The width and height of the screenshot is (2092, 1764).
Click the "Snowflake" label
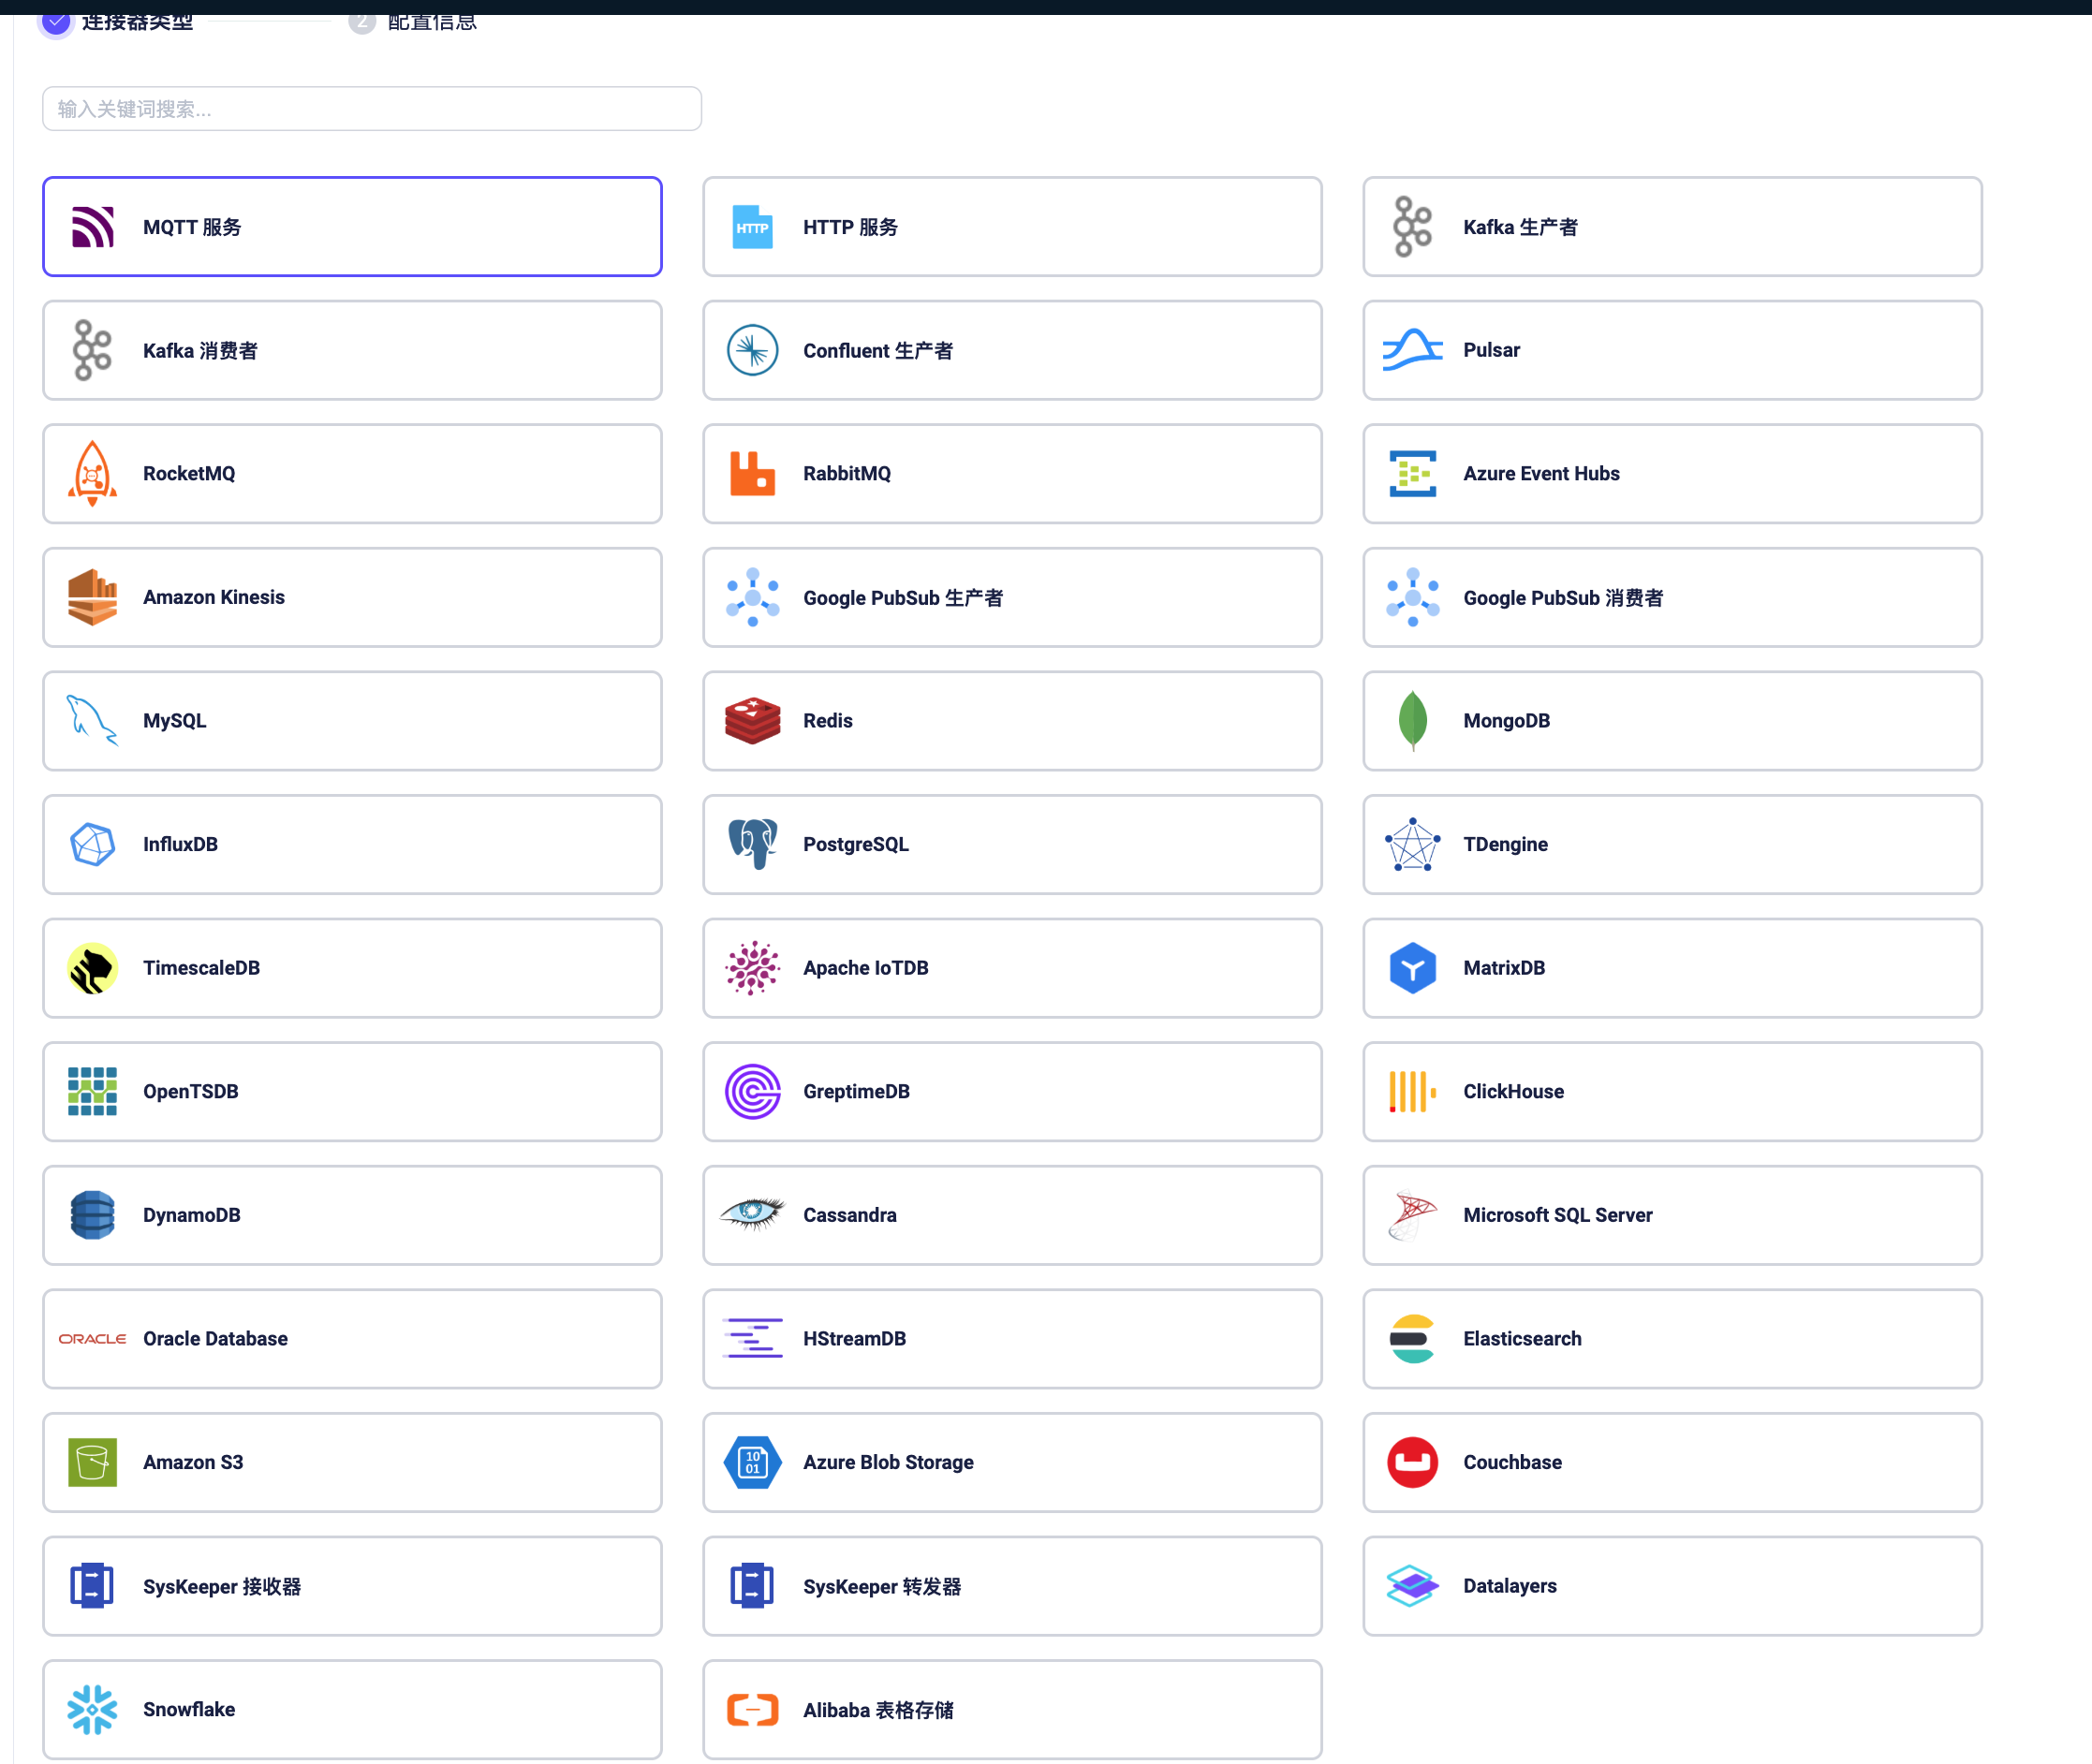click(x=189, y=1709)
